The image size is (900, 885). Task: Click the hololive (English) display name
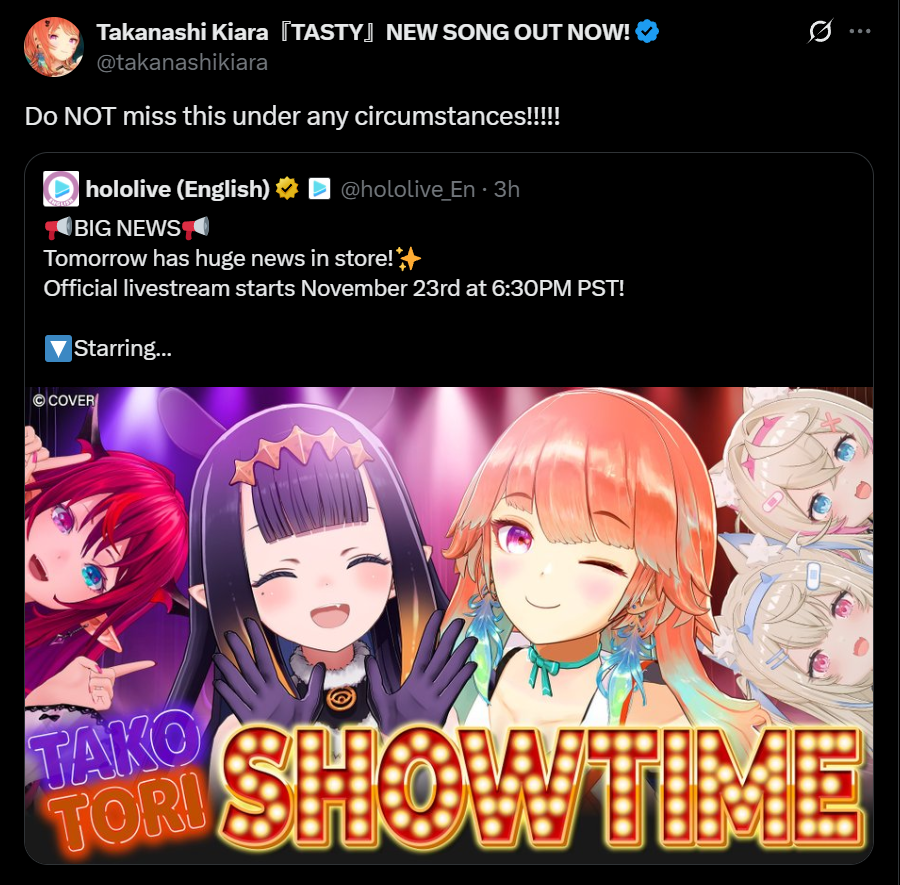click(177, 189)
